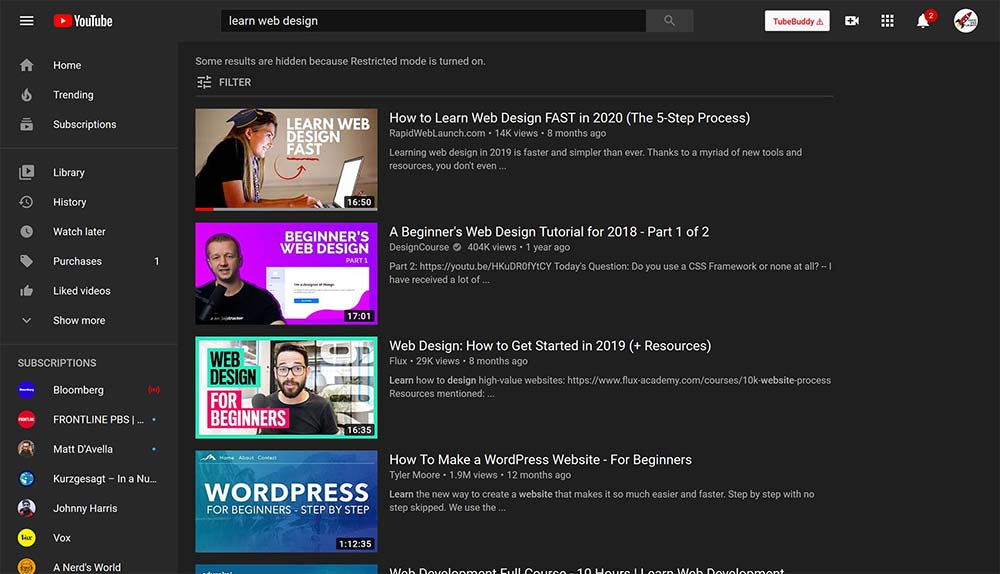Visit Flux channel link

[398, 361]
